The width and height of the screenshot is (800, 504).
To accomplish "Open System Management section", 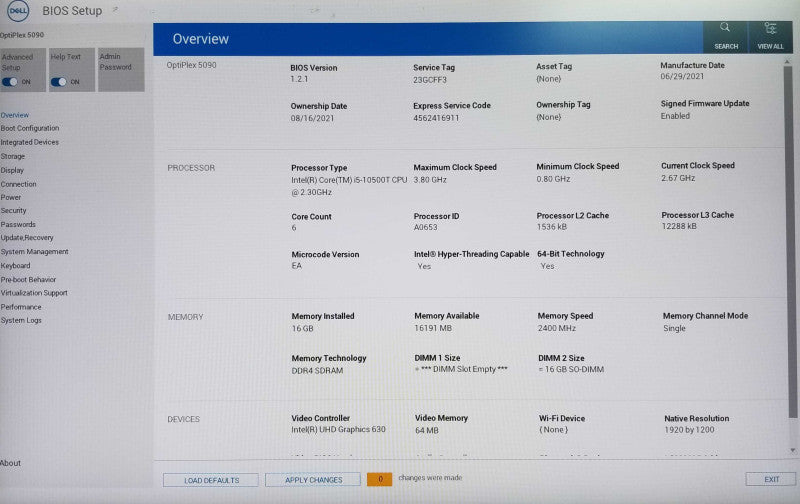I will (x=34, y=251).
